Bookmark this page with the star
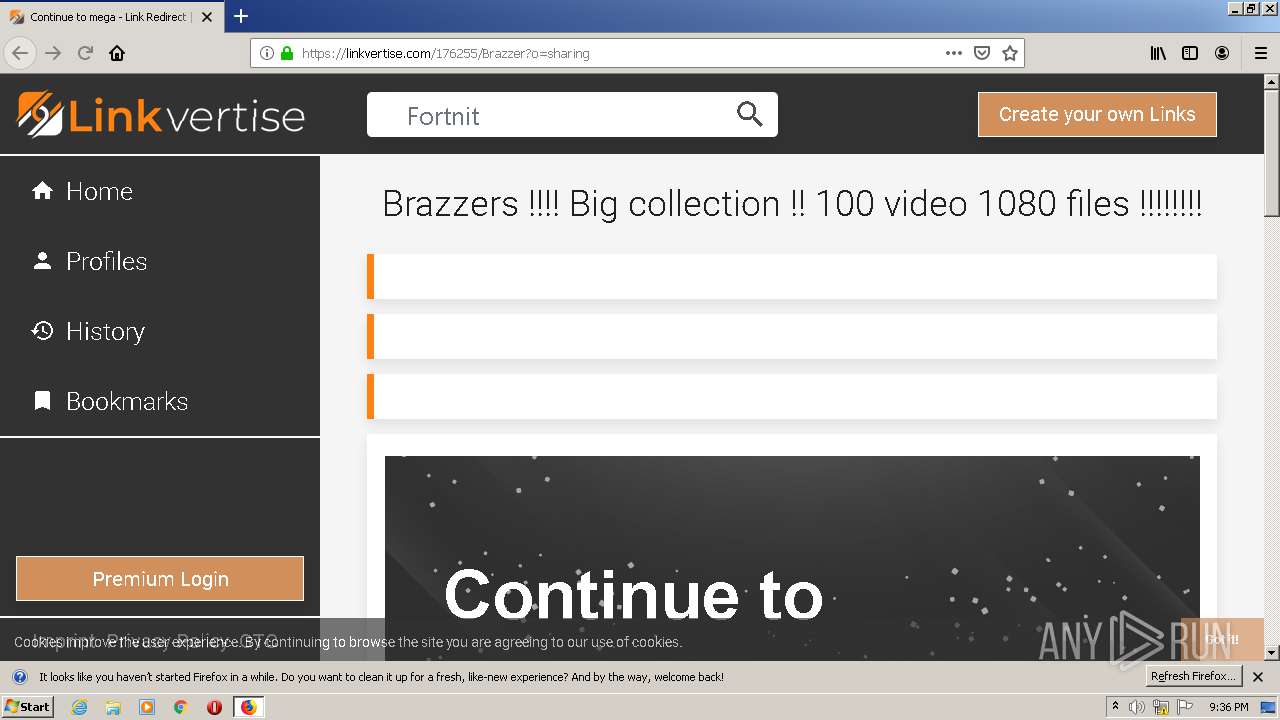Image resolution: width=1280 pixels, height=720 pixels. (1010, 53)
